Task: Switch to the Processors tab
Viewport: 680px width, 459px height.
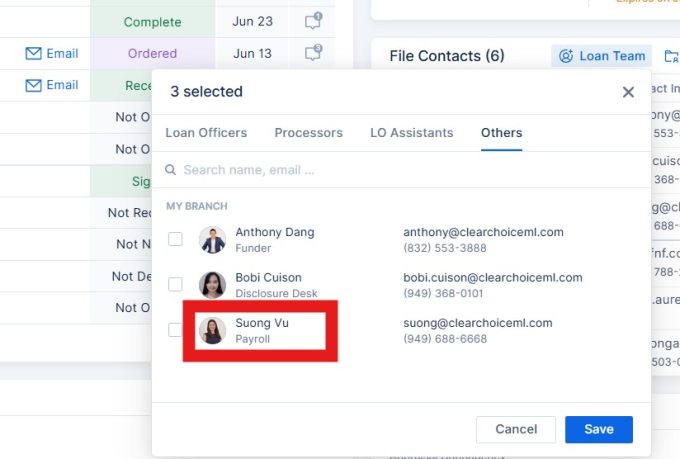Action: (x=308, y=133)
